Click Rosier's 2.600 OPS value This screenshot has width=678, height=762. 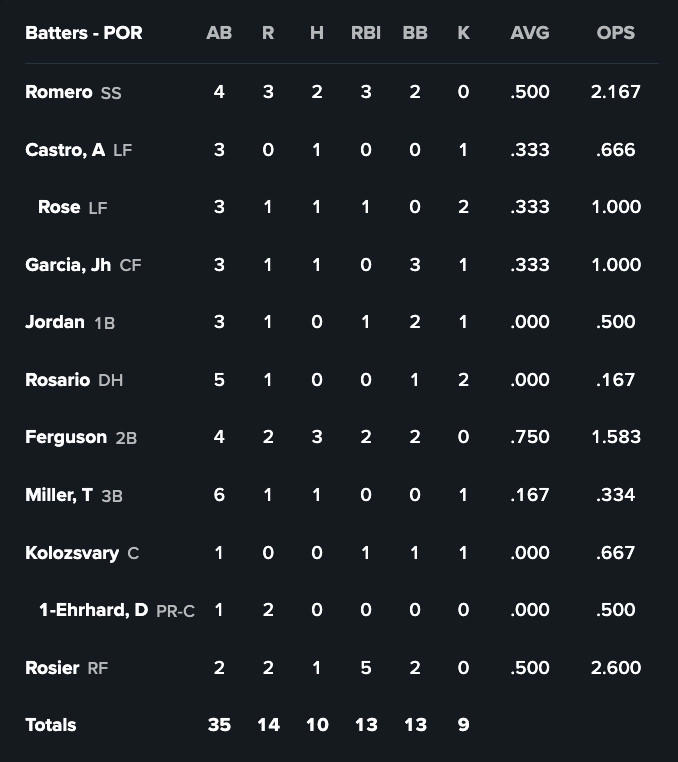616,668
